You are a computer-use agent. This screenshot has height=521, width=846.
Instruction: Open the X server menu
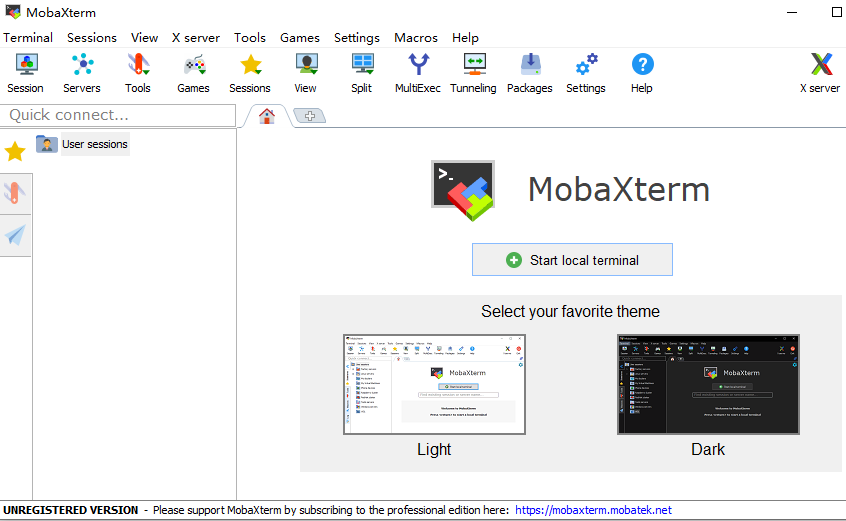coord(196,38)
